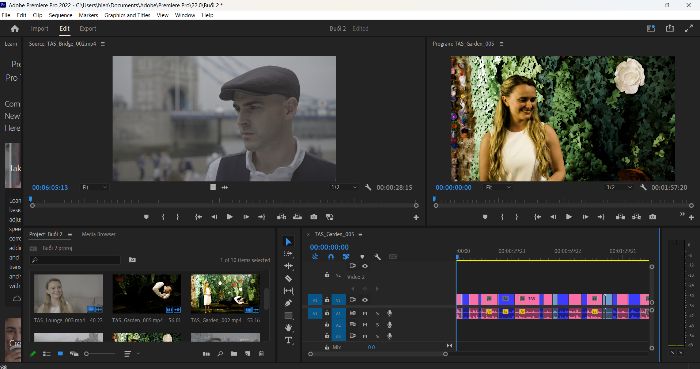
Task: Select the Slip tool
Action: pyautogui.click(x=288, y=291)
